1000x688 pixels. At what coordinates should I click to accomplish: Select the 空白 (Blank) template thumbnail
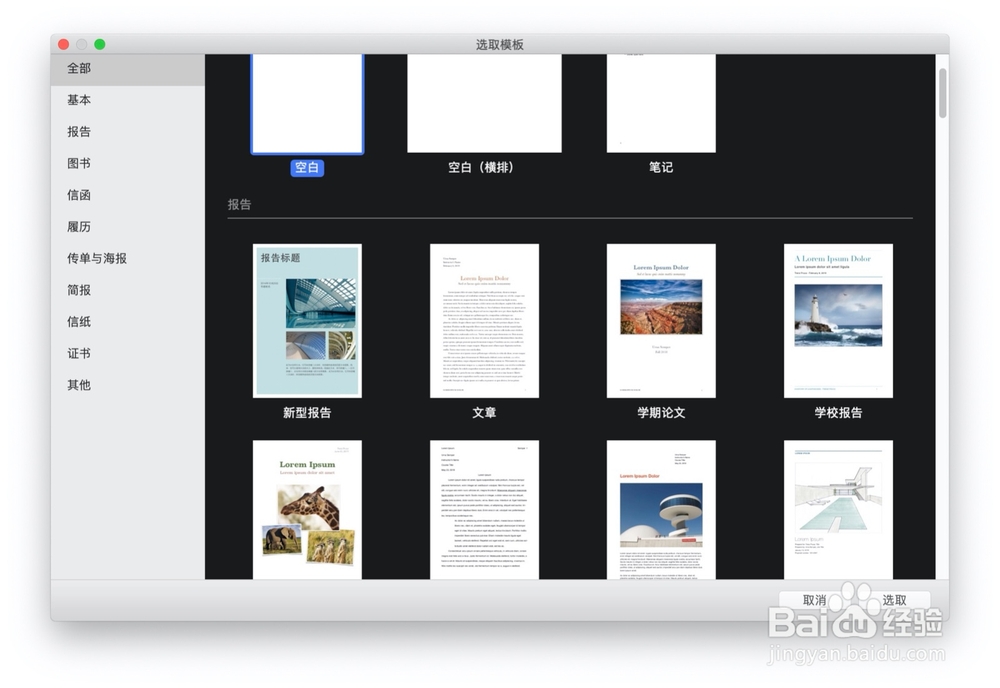point(307,100)
